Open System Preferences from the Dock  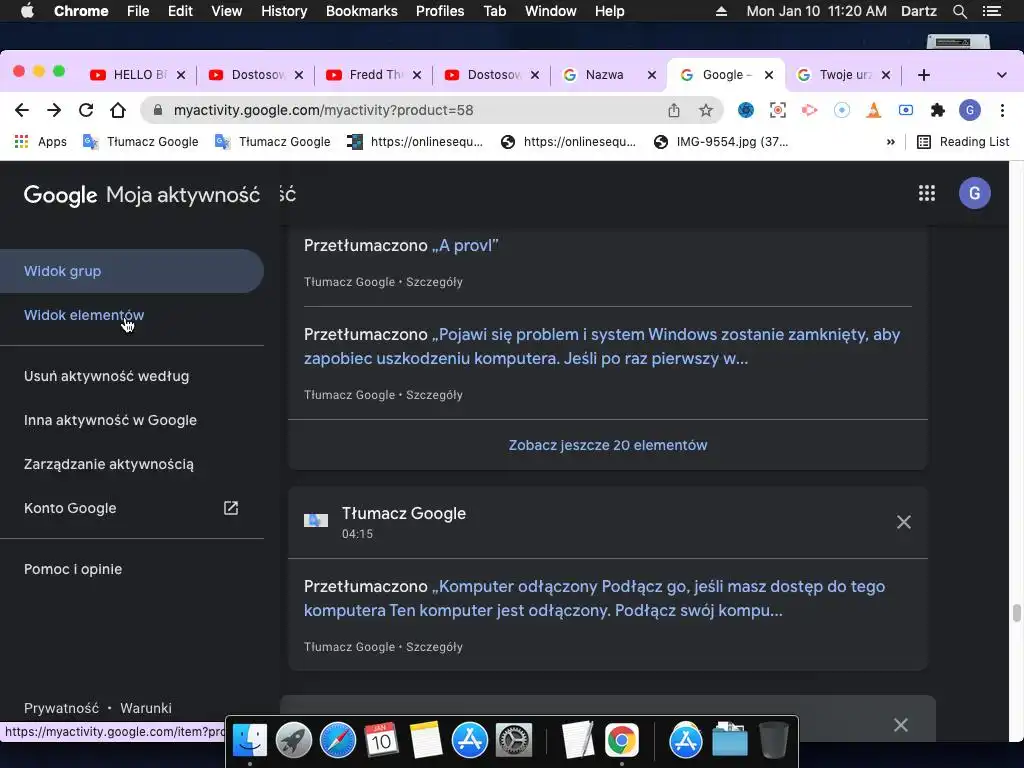514,741
